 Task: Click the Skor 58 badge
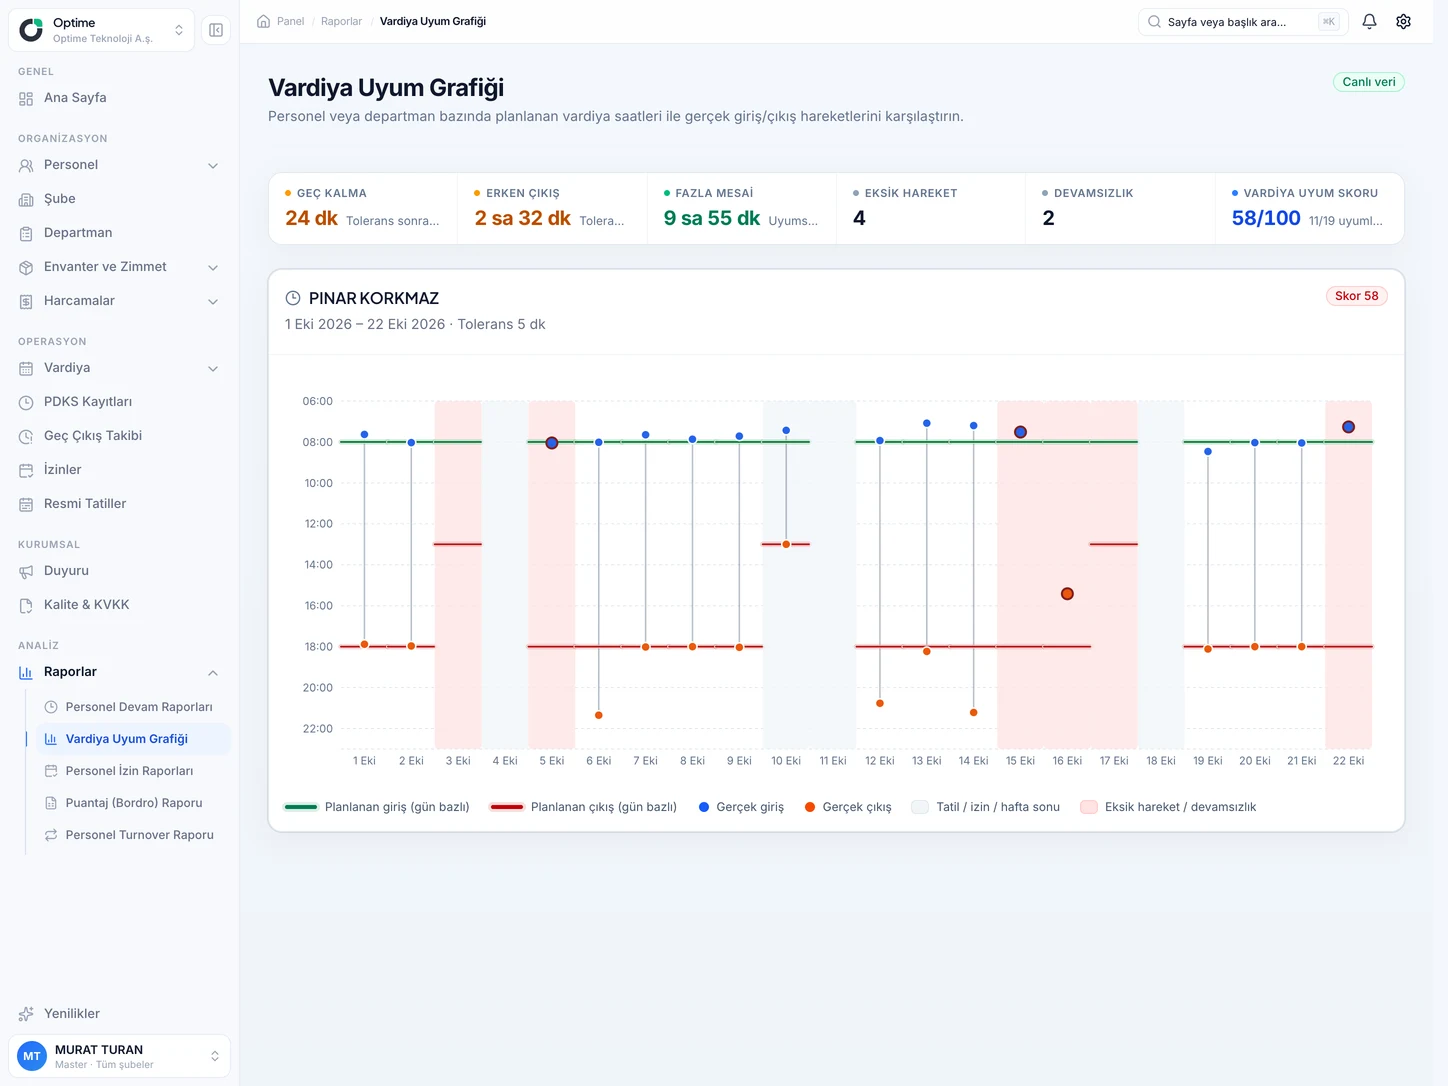click(1356, 296)
